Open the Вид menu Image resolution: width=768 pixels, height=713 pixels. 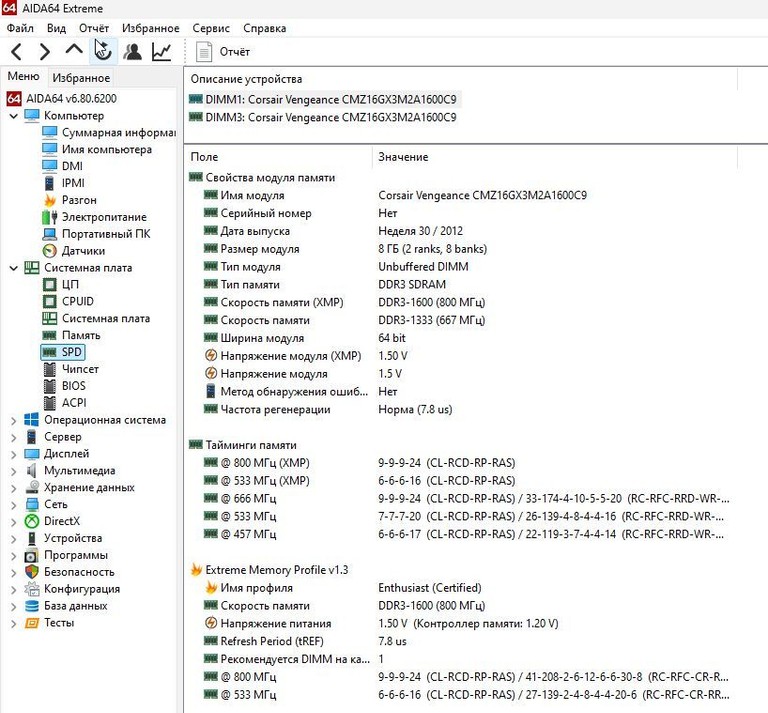tap(56, 28)
